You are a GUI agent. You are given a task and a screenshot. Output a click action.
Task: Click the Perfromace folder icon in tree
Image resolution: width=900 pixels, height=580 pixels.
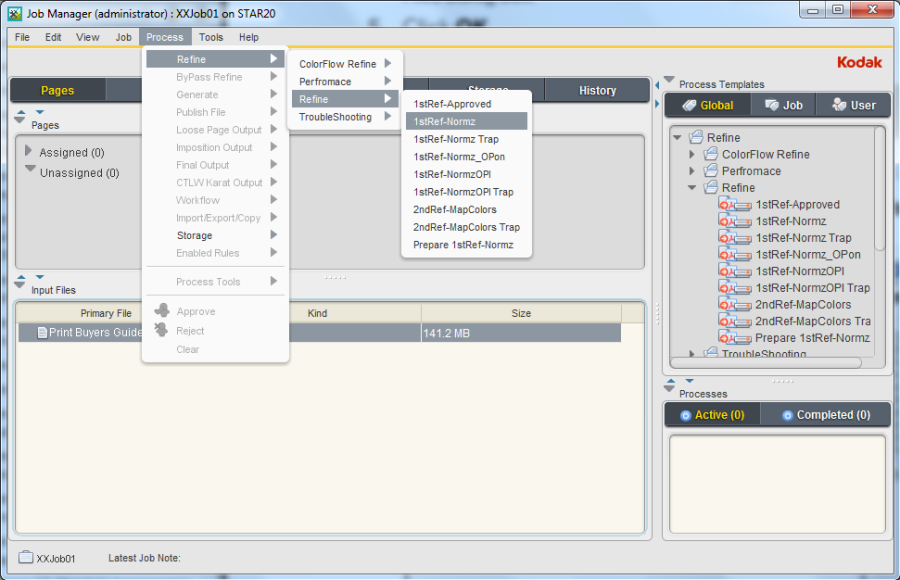(711, 171)
